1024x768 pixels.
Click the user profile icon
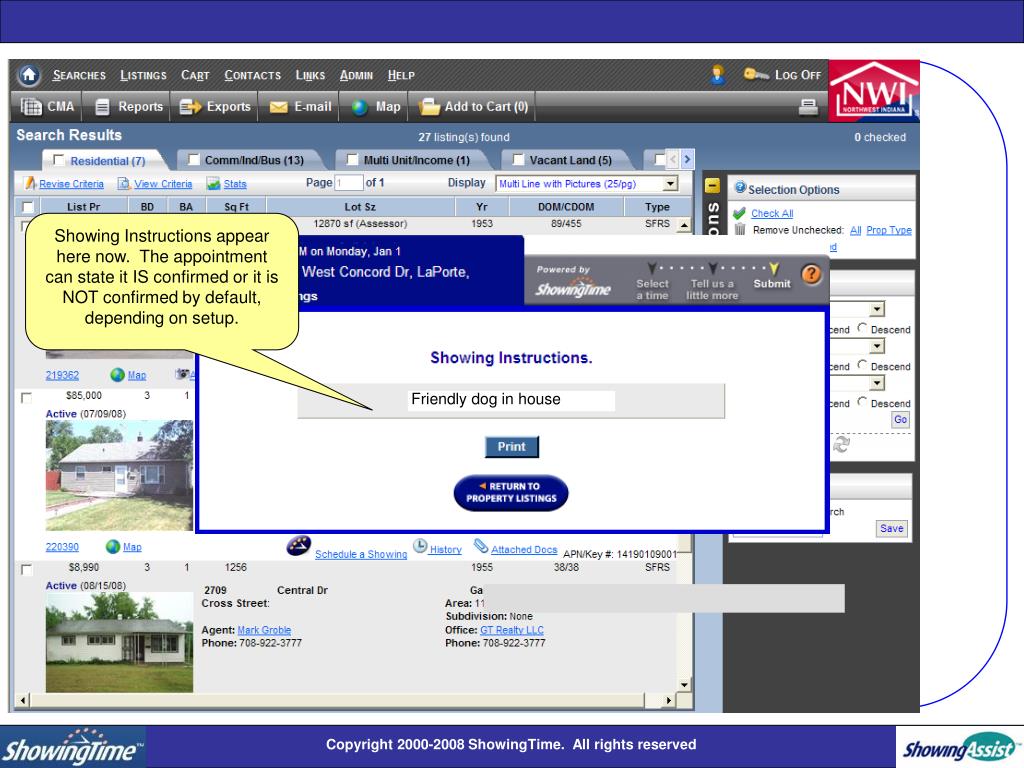pos(718,74)
